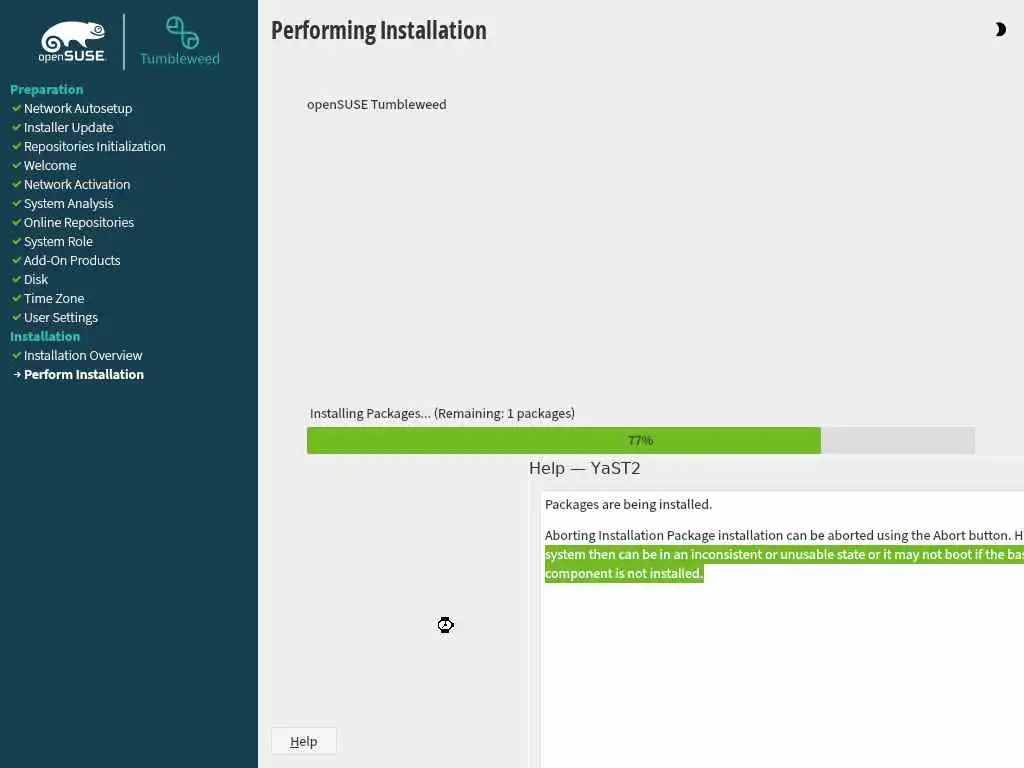Image resolution: width=1024 pixels, height=768 pixels.
Task: Click the openSUSE Tumbleweed product label
Action: [x=377, y=104]
